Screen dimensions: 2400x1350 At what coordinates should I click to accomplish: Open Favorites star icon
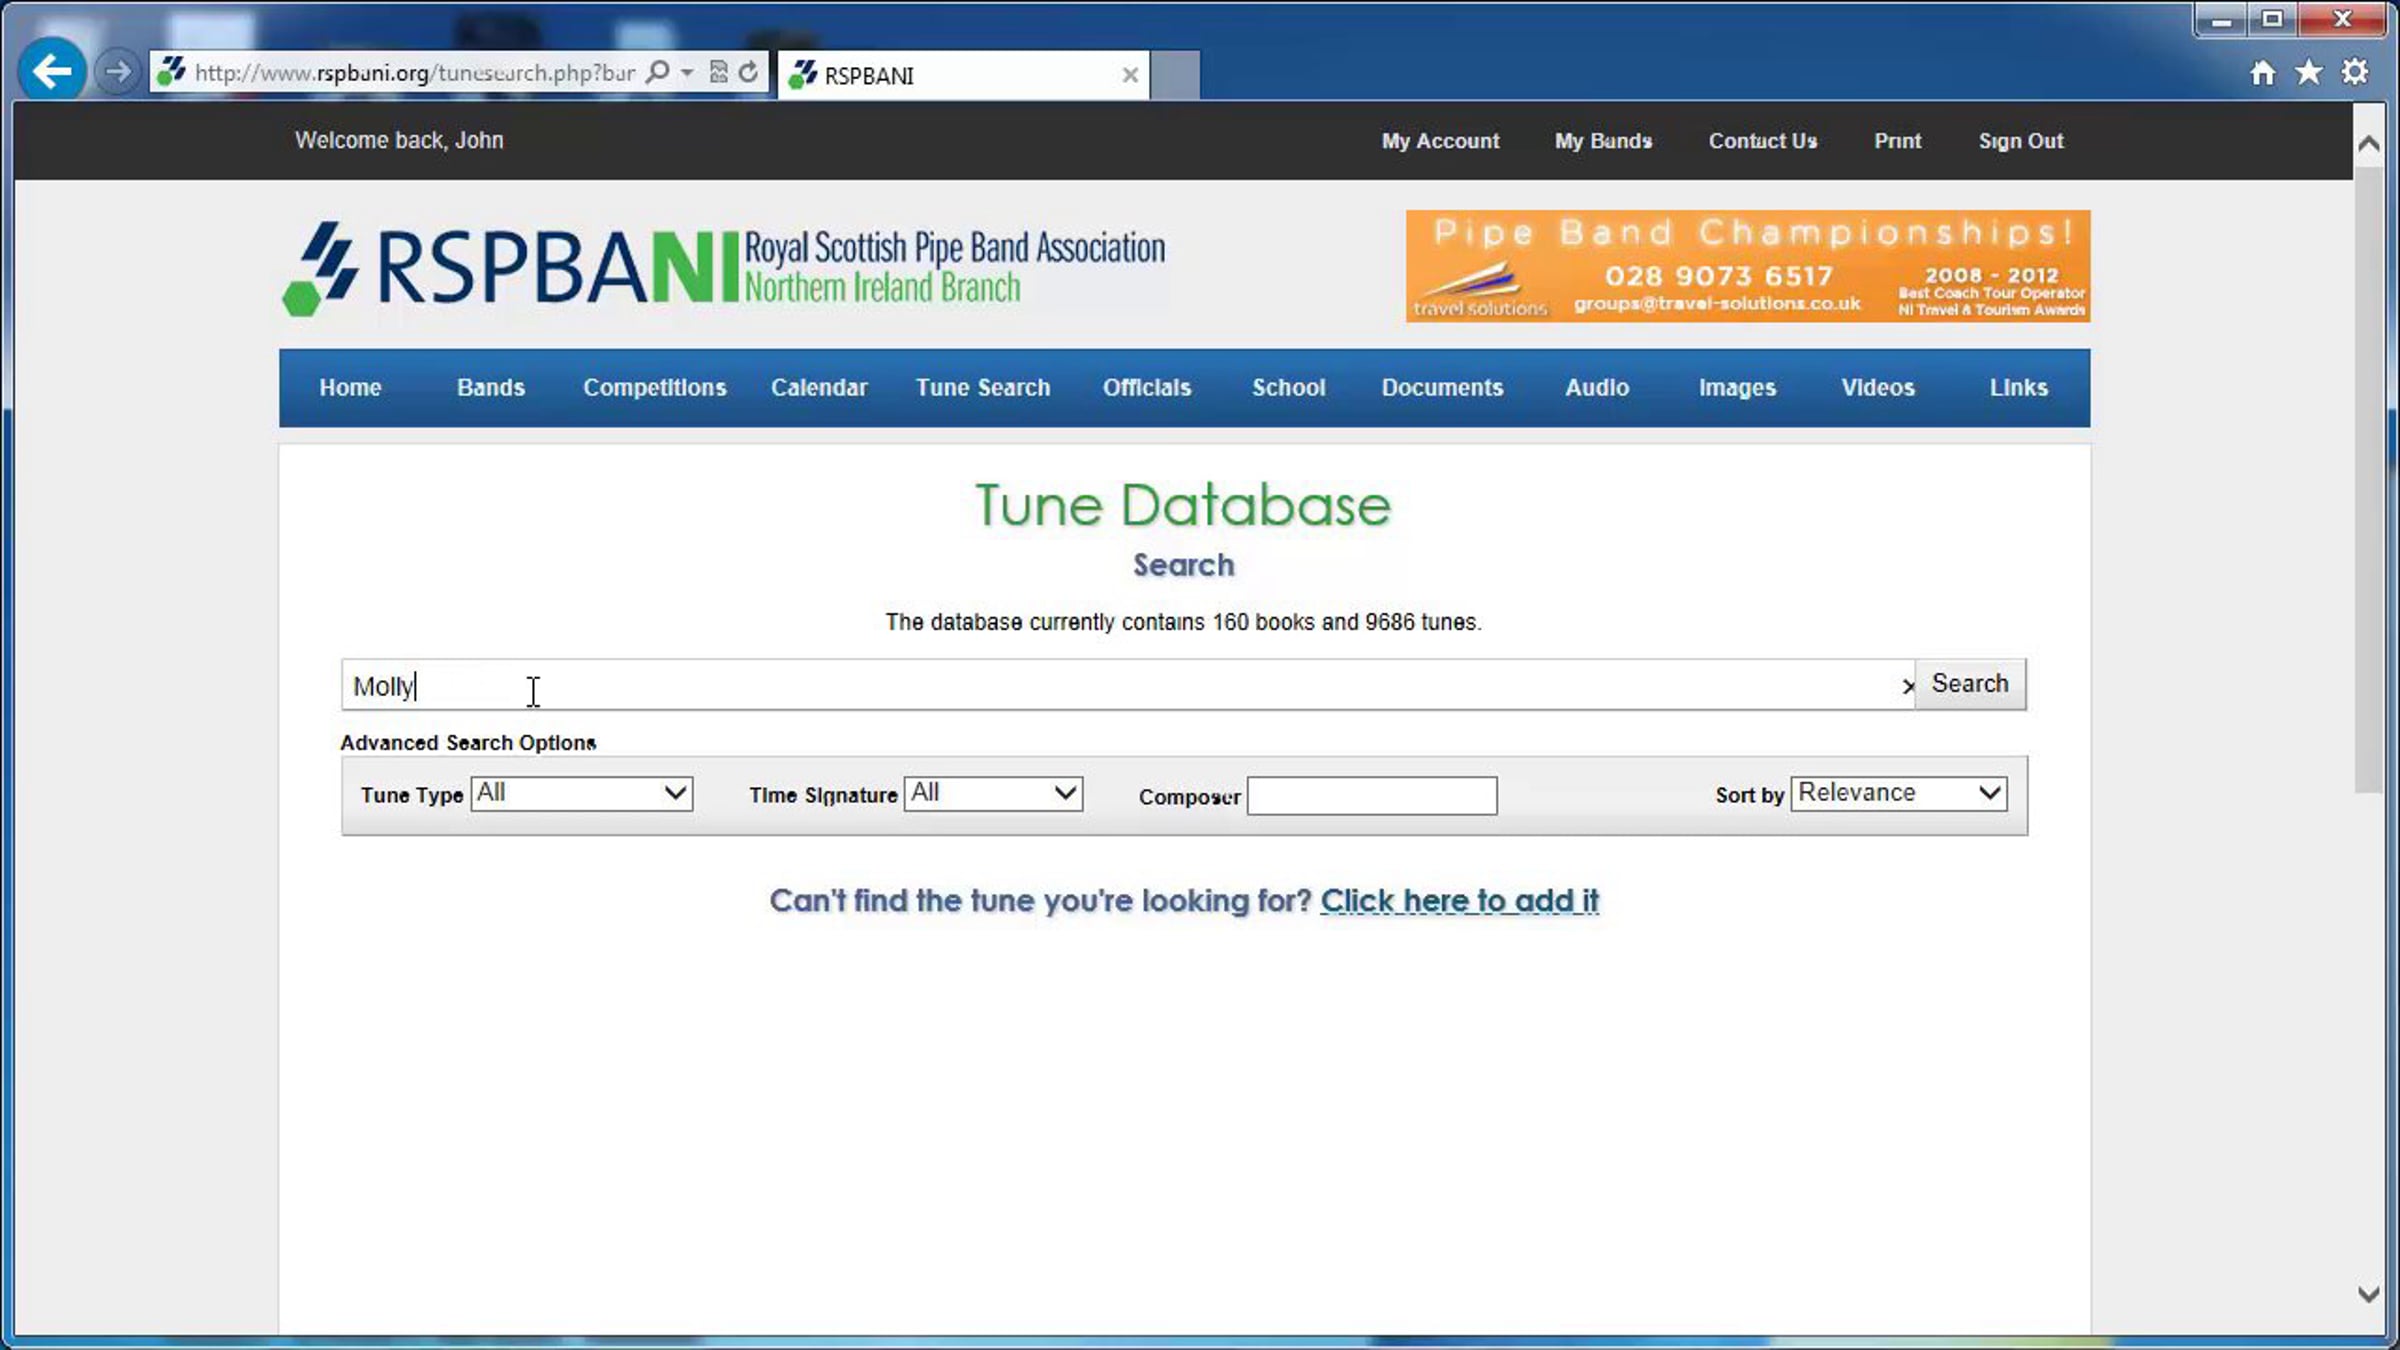pyautogui.click(x=2308, y=72)
